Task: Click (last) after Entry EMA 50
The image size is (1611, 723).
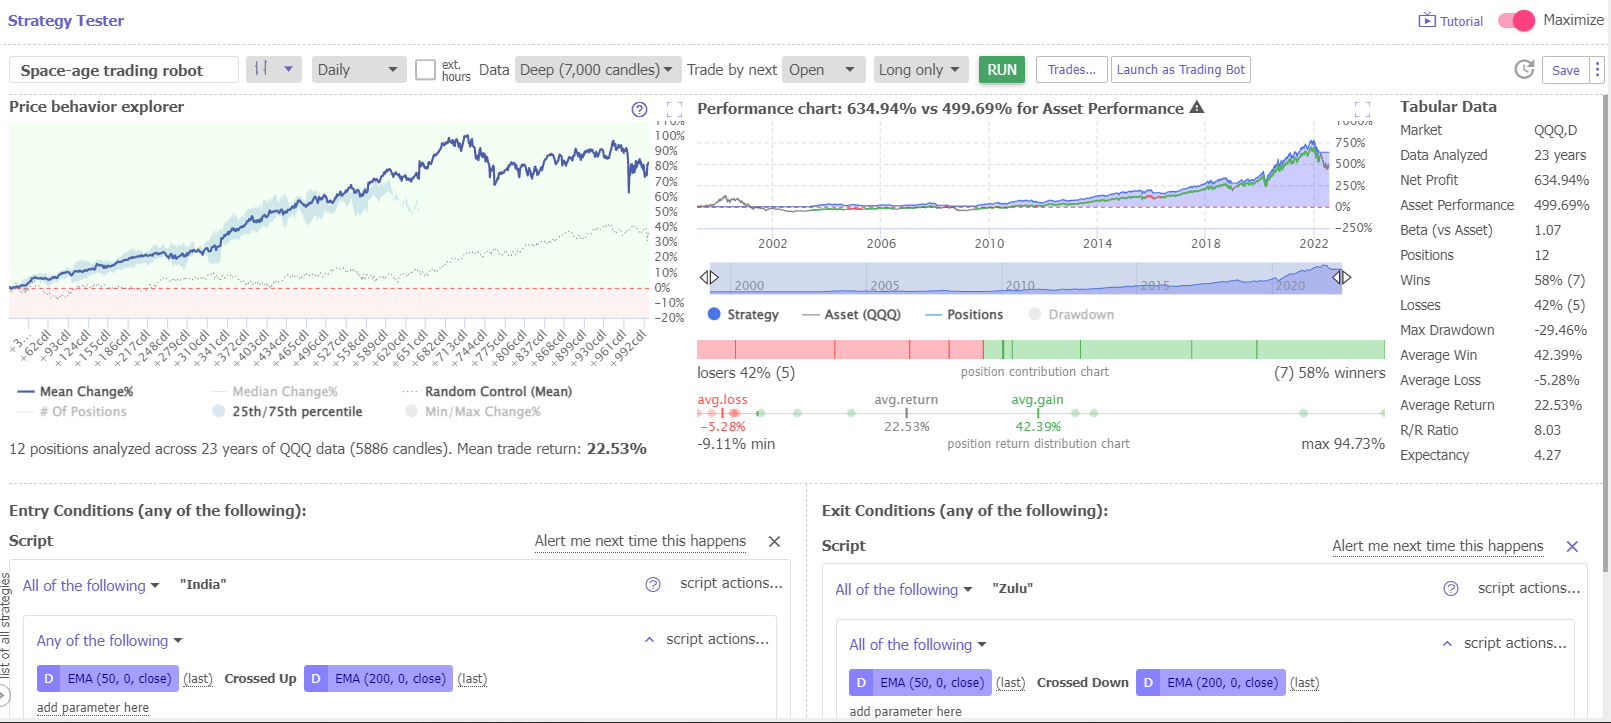Action: (198, 679)
